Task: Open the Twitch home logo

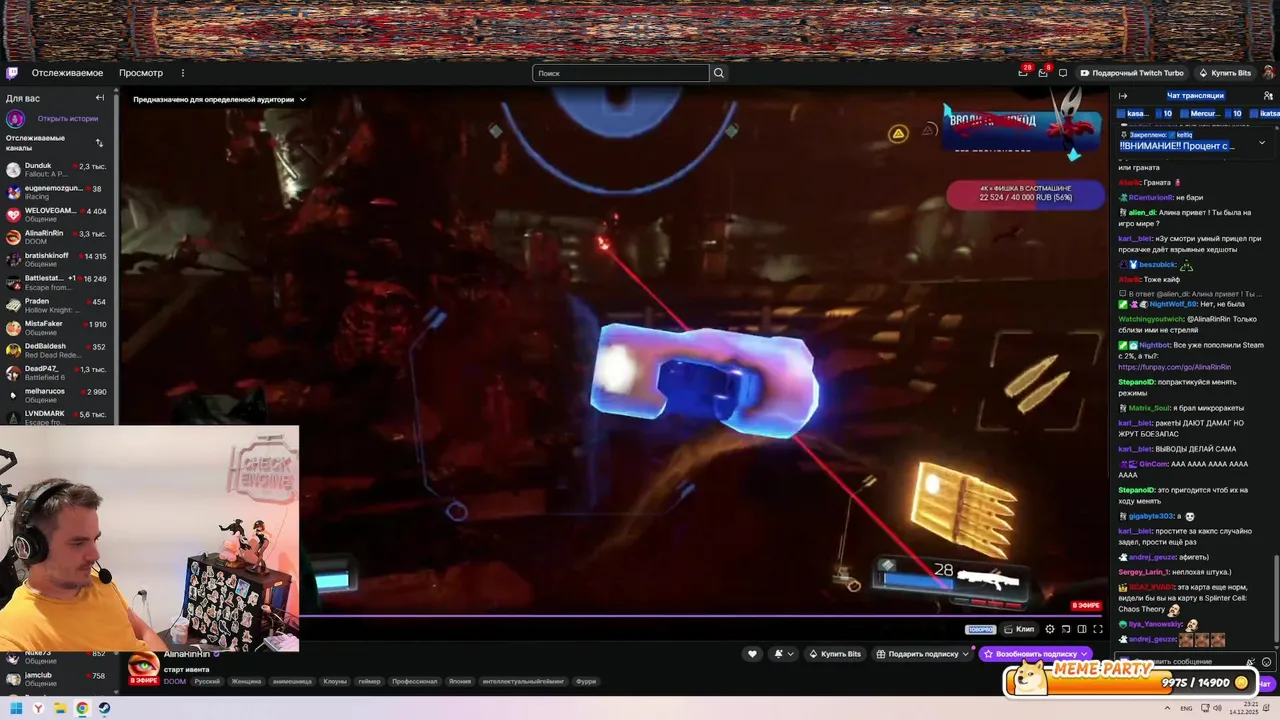Action: [x=12, y=73]
